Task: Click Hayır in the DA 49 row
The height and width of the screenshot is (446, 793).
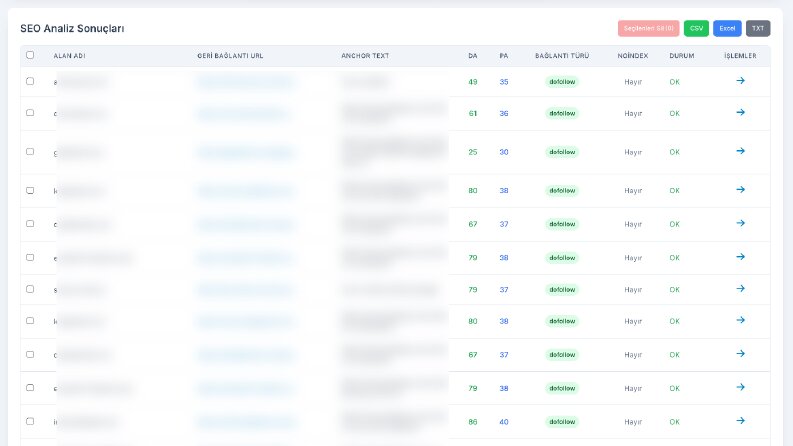Action: (633, 82)
